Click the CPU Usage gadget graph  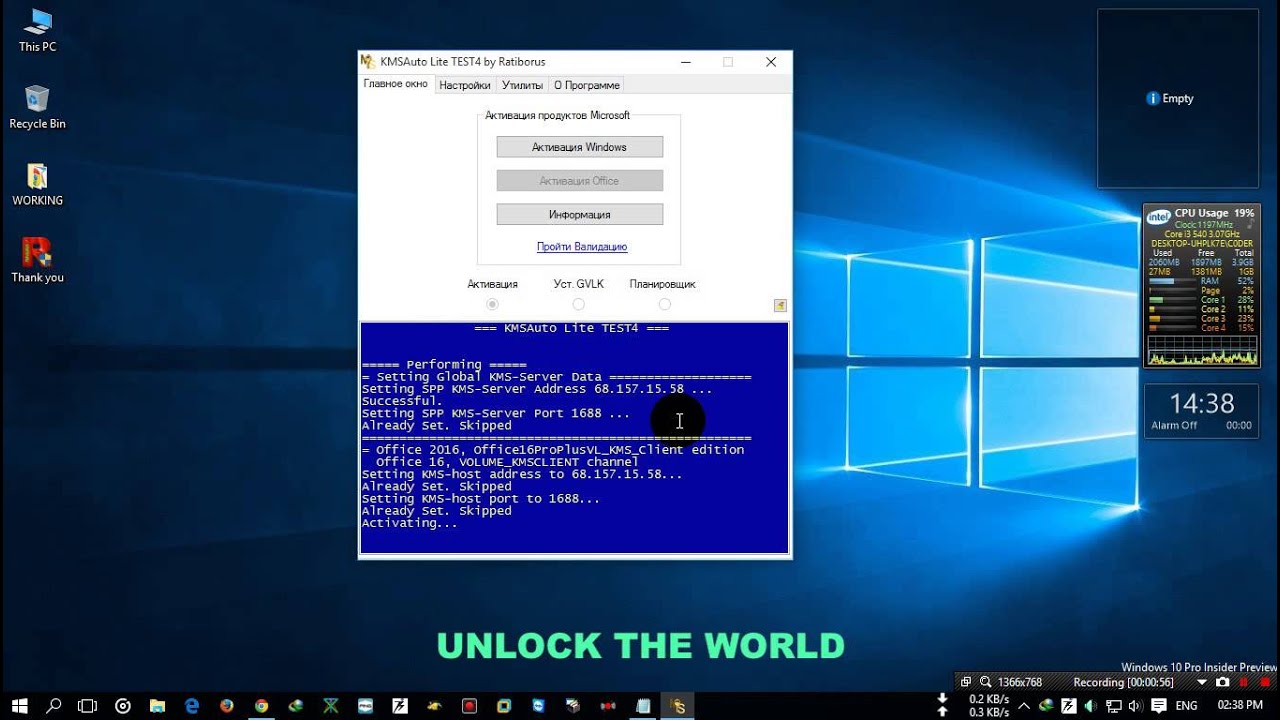(x=1202, y=351)
